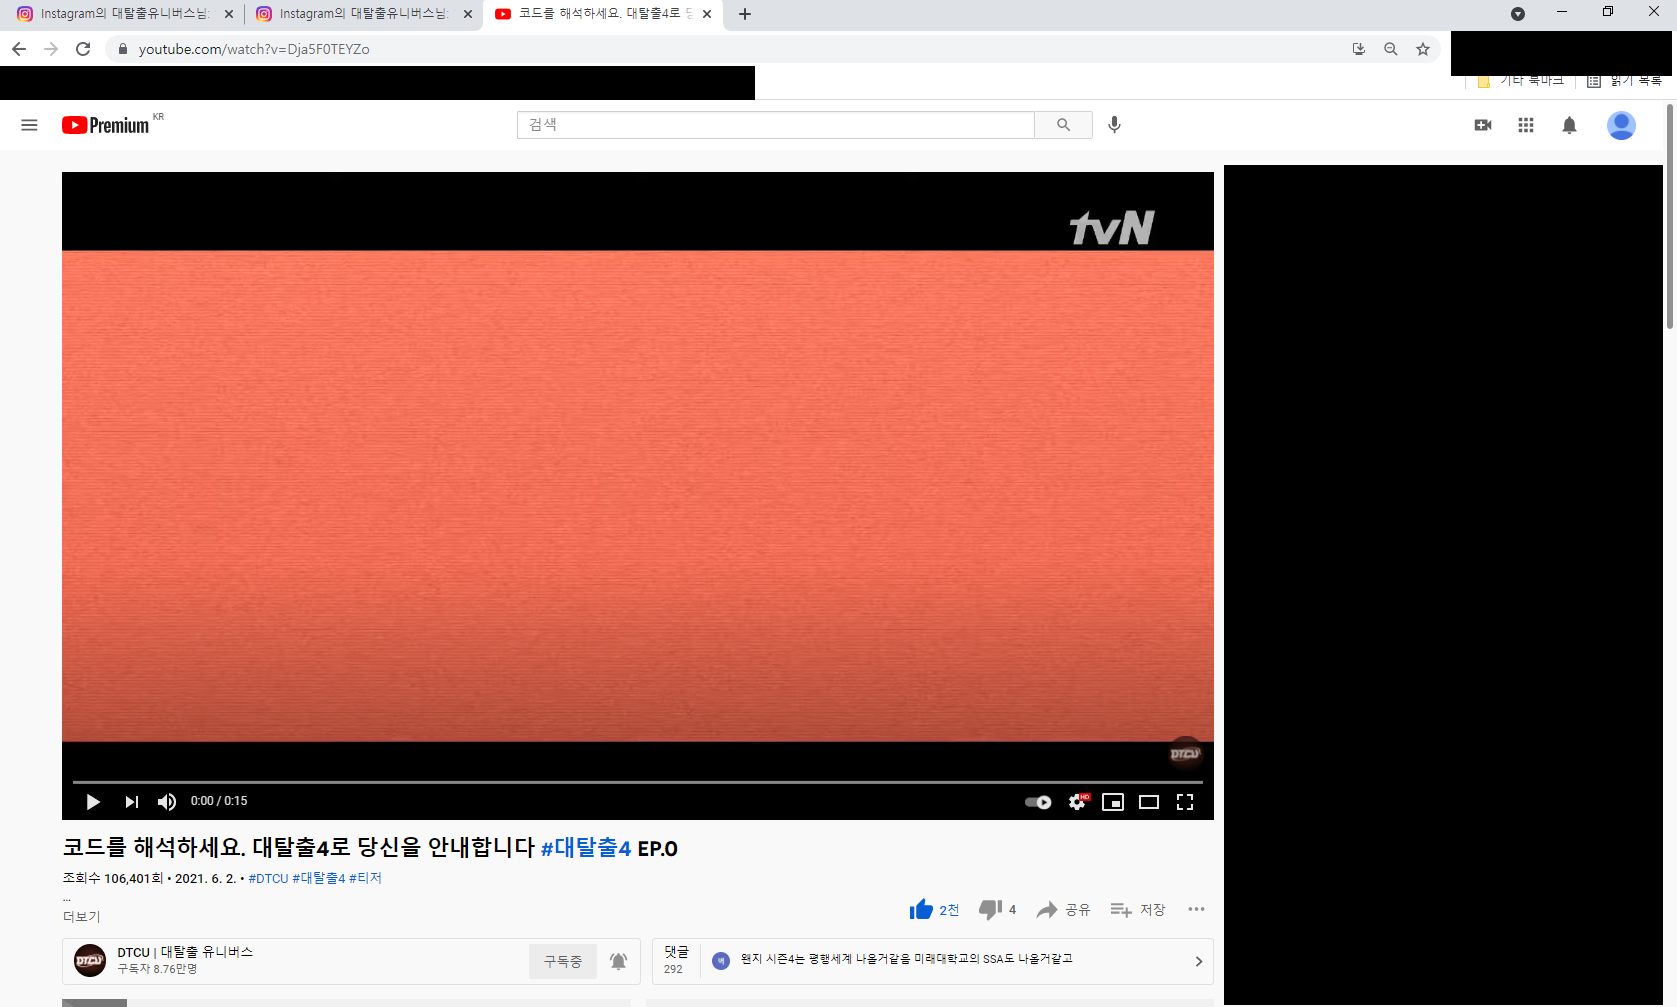The image size is (1677, 1007).
Task: Go to YouTube Premium home logo
Action: [x=105, y=125]
